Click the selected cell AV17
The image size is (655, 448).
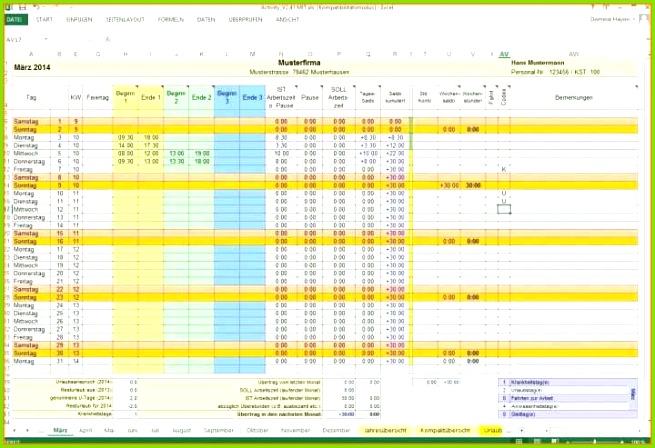pos(504,209)
